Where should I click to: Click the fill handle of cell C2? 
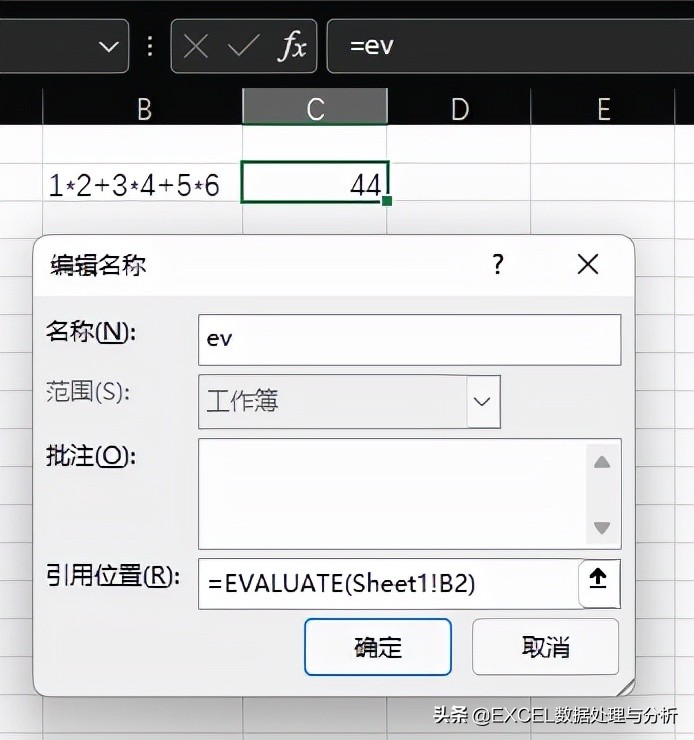coord(387,202)
